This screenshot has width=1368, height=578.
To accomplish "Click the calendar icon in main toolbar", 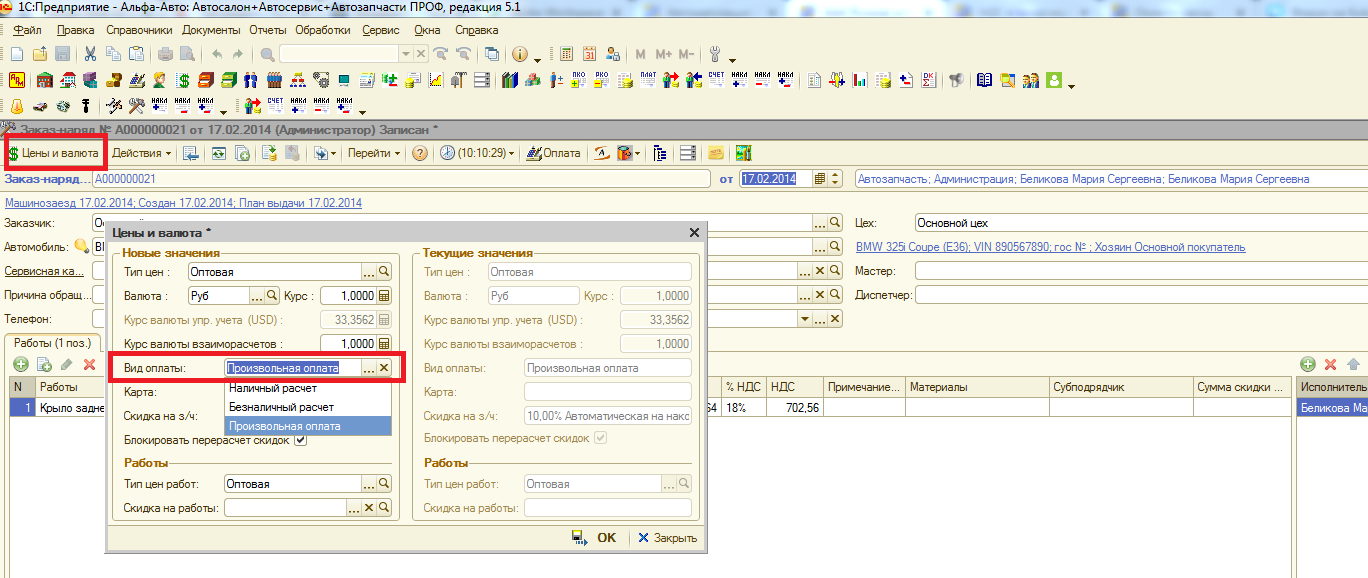I will pyautogui.click(x=590, y=54).
